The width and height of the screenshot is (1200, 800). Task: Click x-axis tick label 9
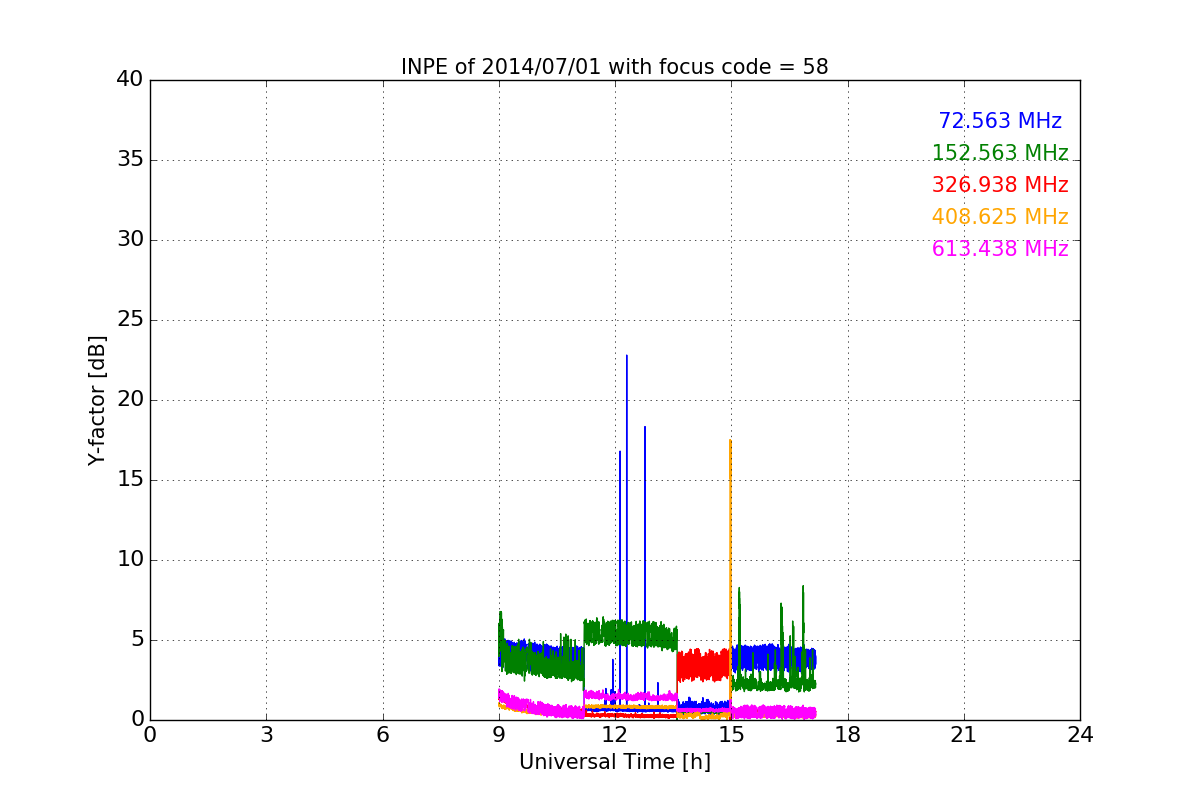tap(499, 735)
